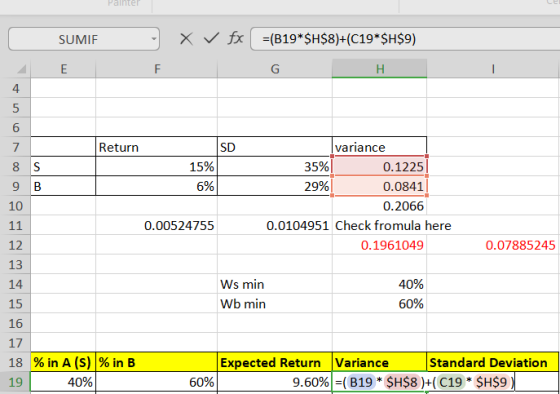
Task: Select the 40% cell in row 19
Action: [x=63, y=382]
